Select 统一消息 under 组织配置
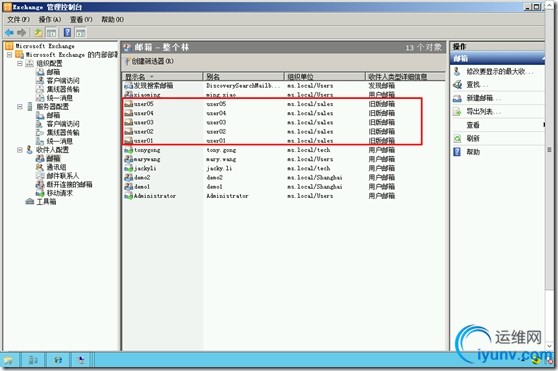The height and width of the screenshot is (371, 558). [x=59, y=98]
